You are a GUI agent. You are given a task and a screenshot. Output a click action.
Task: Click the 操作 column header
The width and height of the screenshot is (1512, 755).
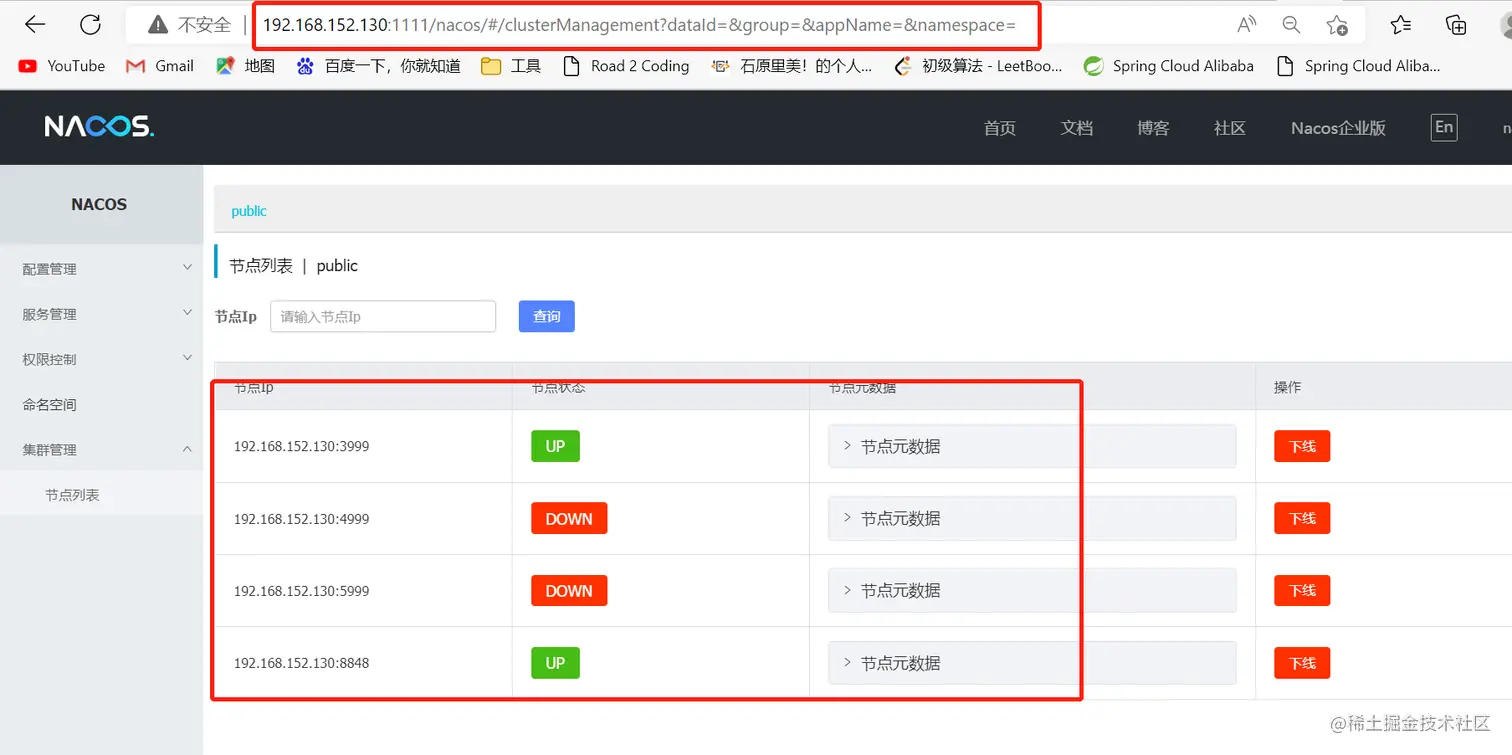tap(1288, 387)
